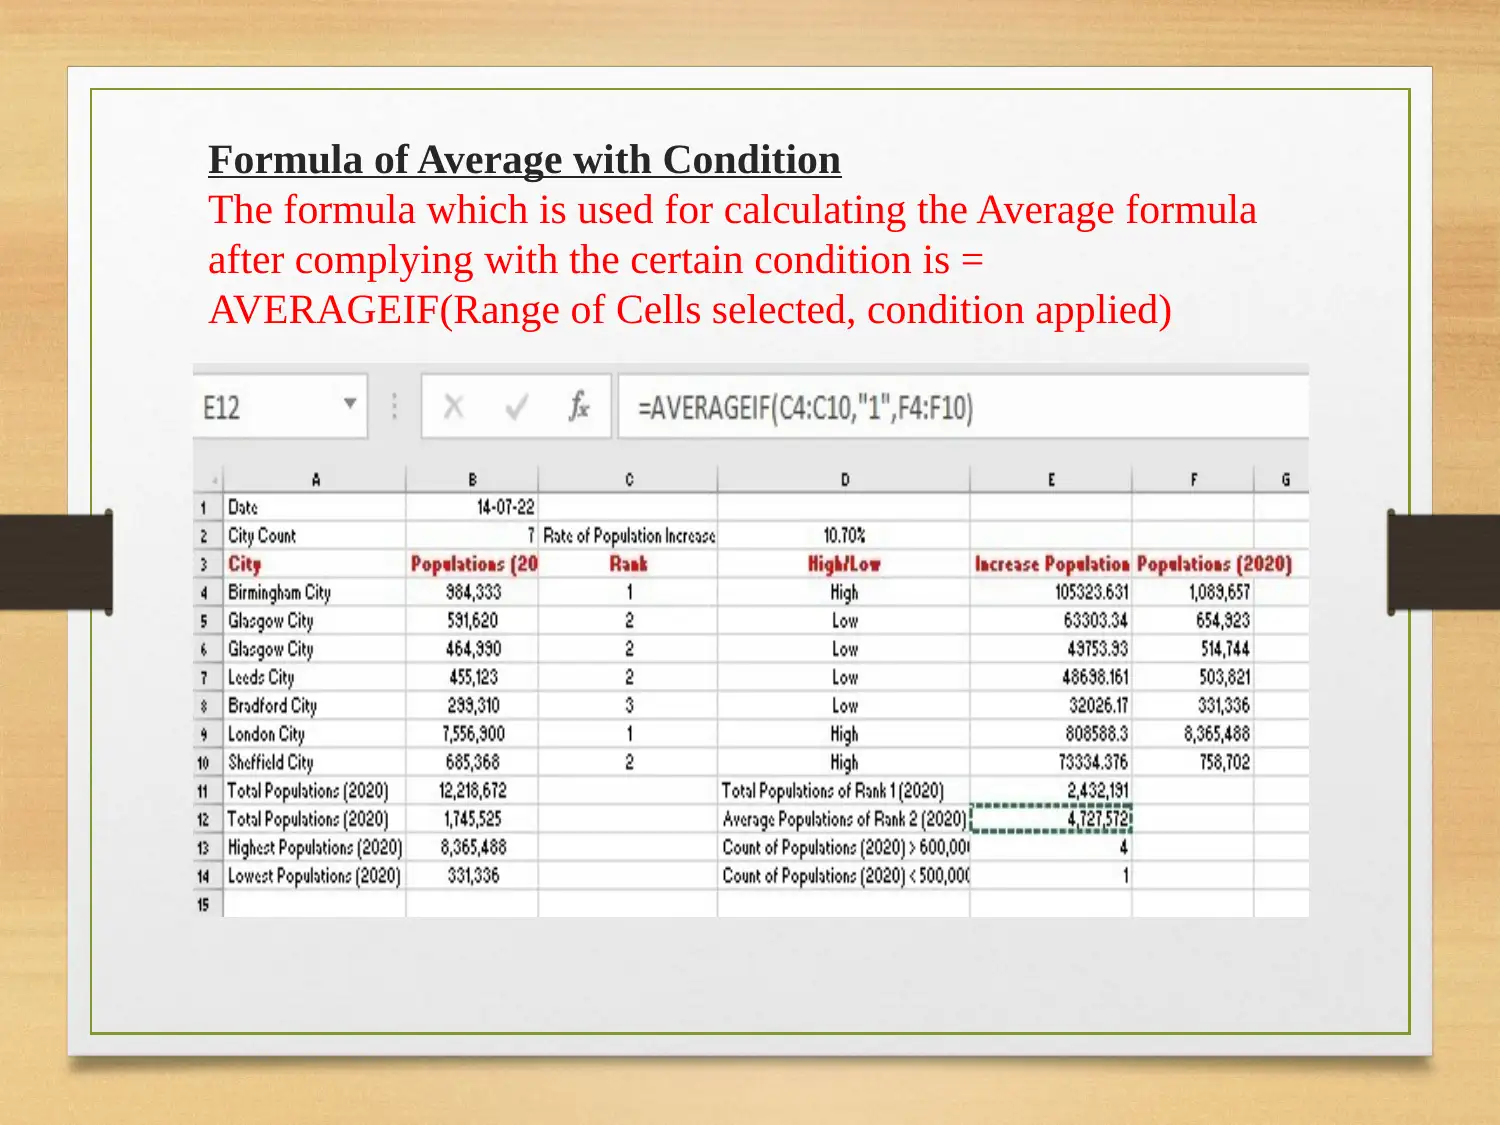Screen dimensions: 1500x1125
Task: Click 'Lowest Populations (2020)' label
Action: click(x=315, y=876)
